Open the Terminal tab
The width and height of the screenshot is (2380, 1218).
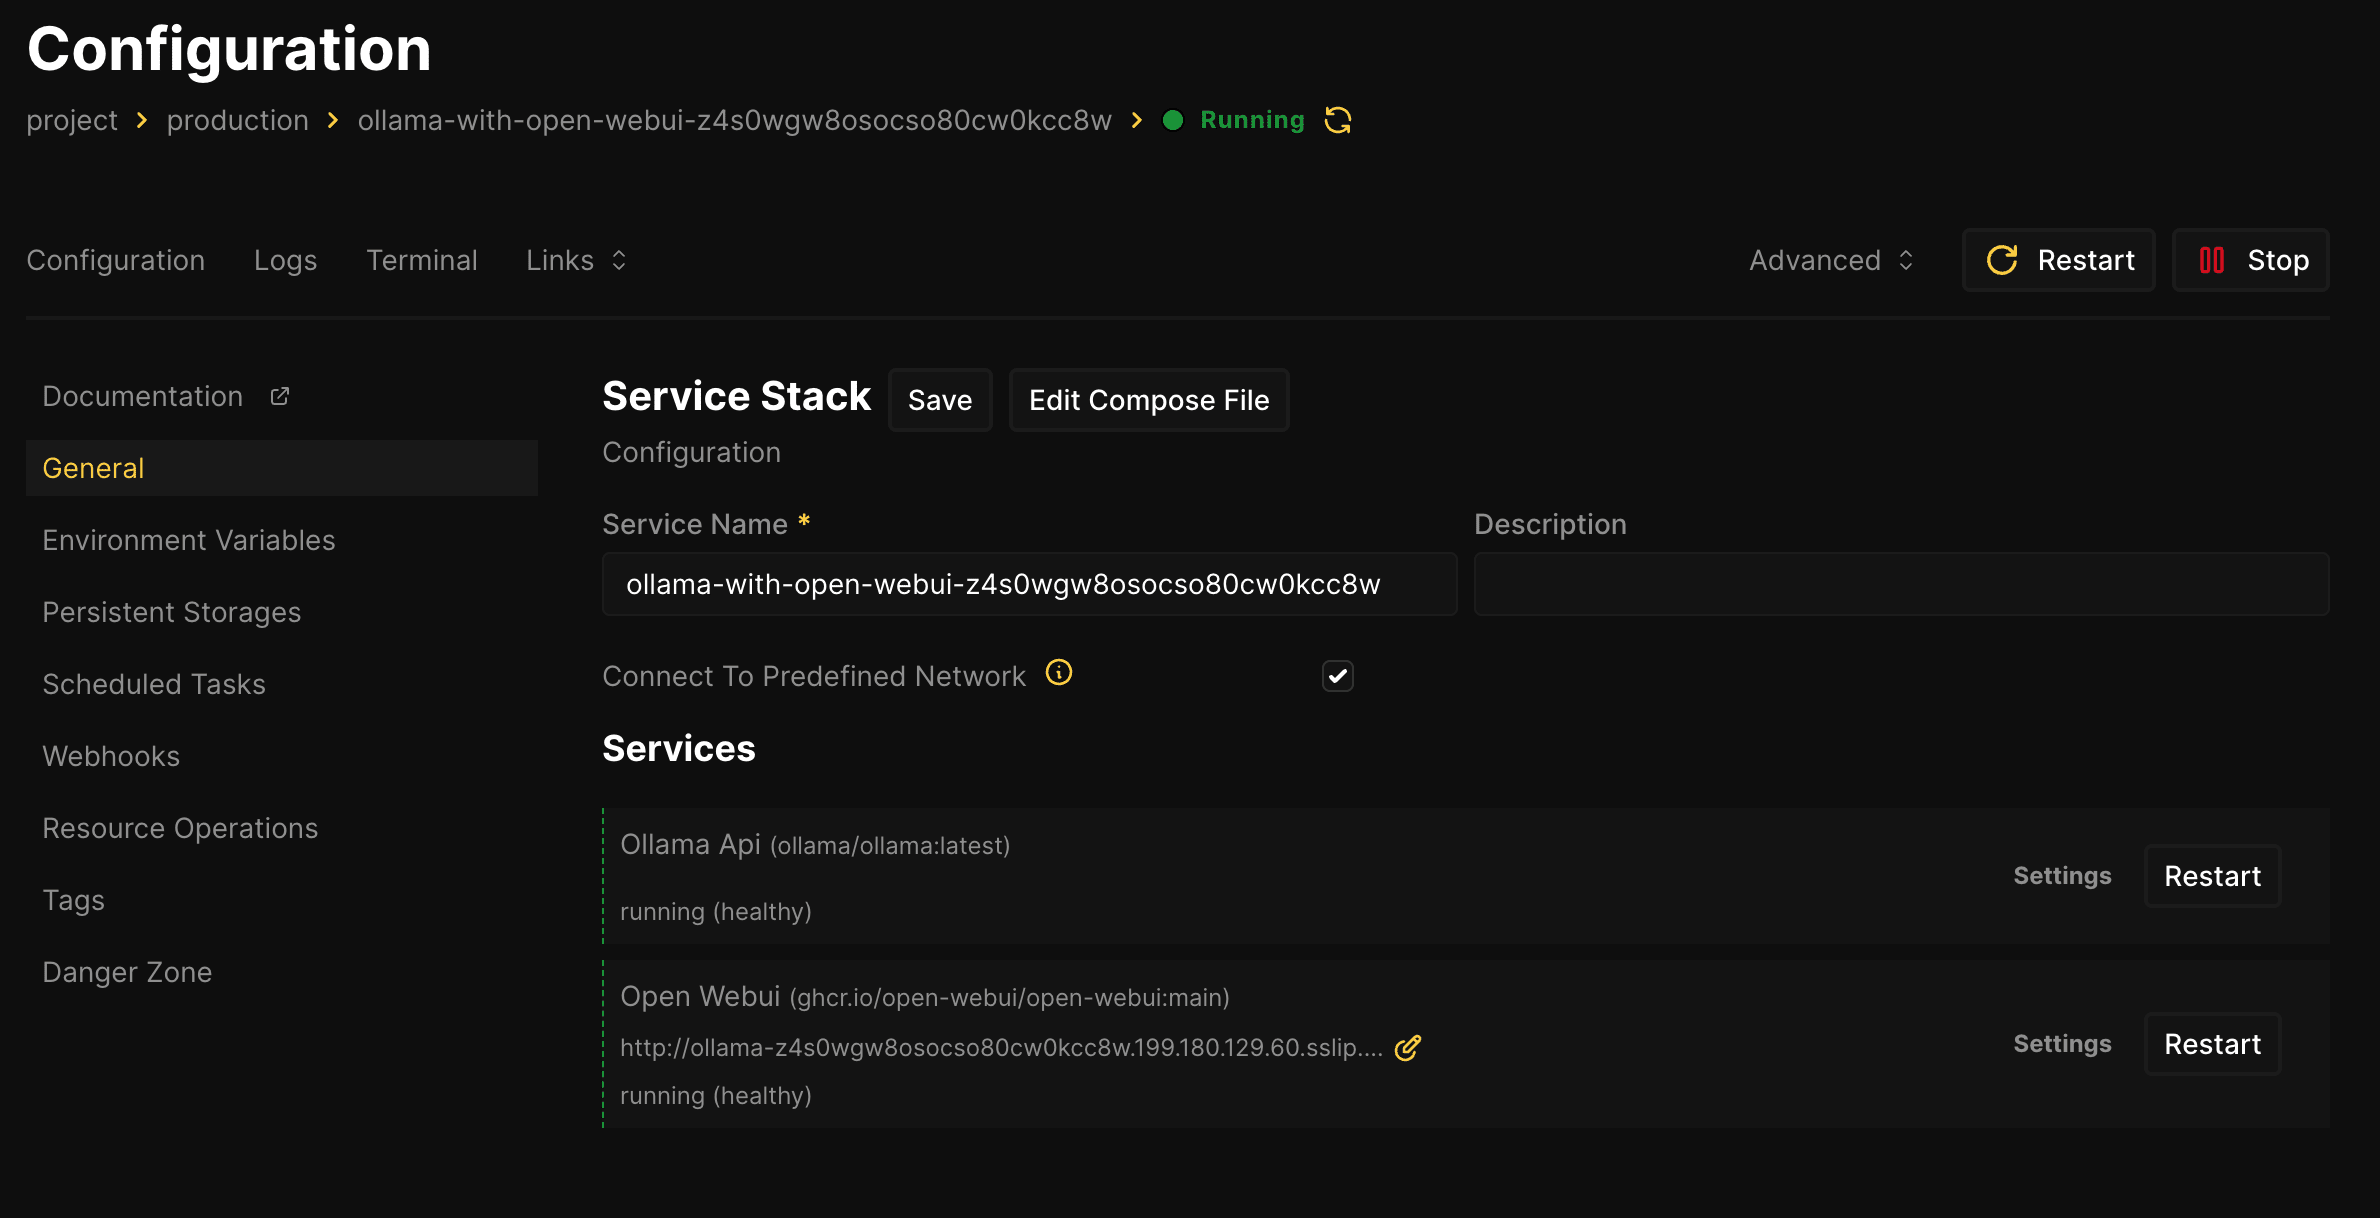pos(421,260)
